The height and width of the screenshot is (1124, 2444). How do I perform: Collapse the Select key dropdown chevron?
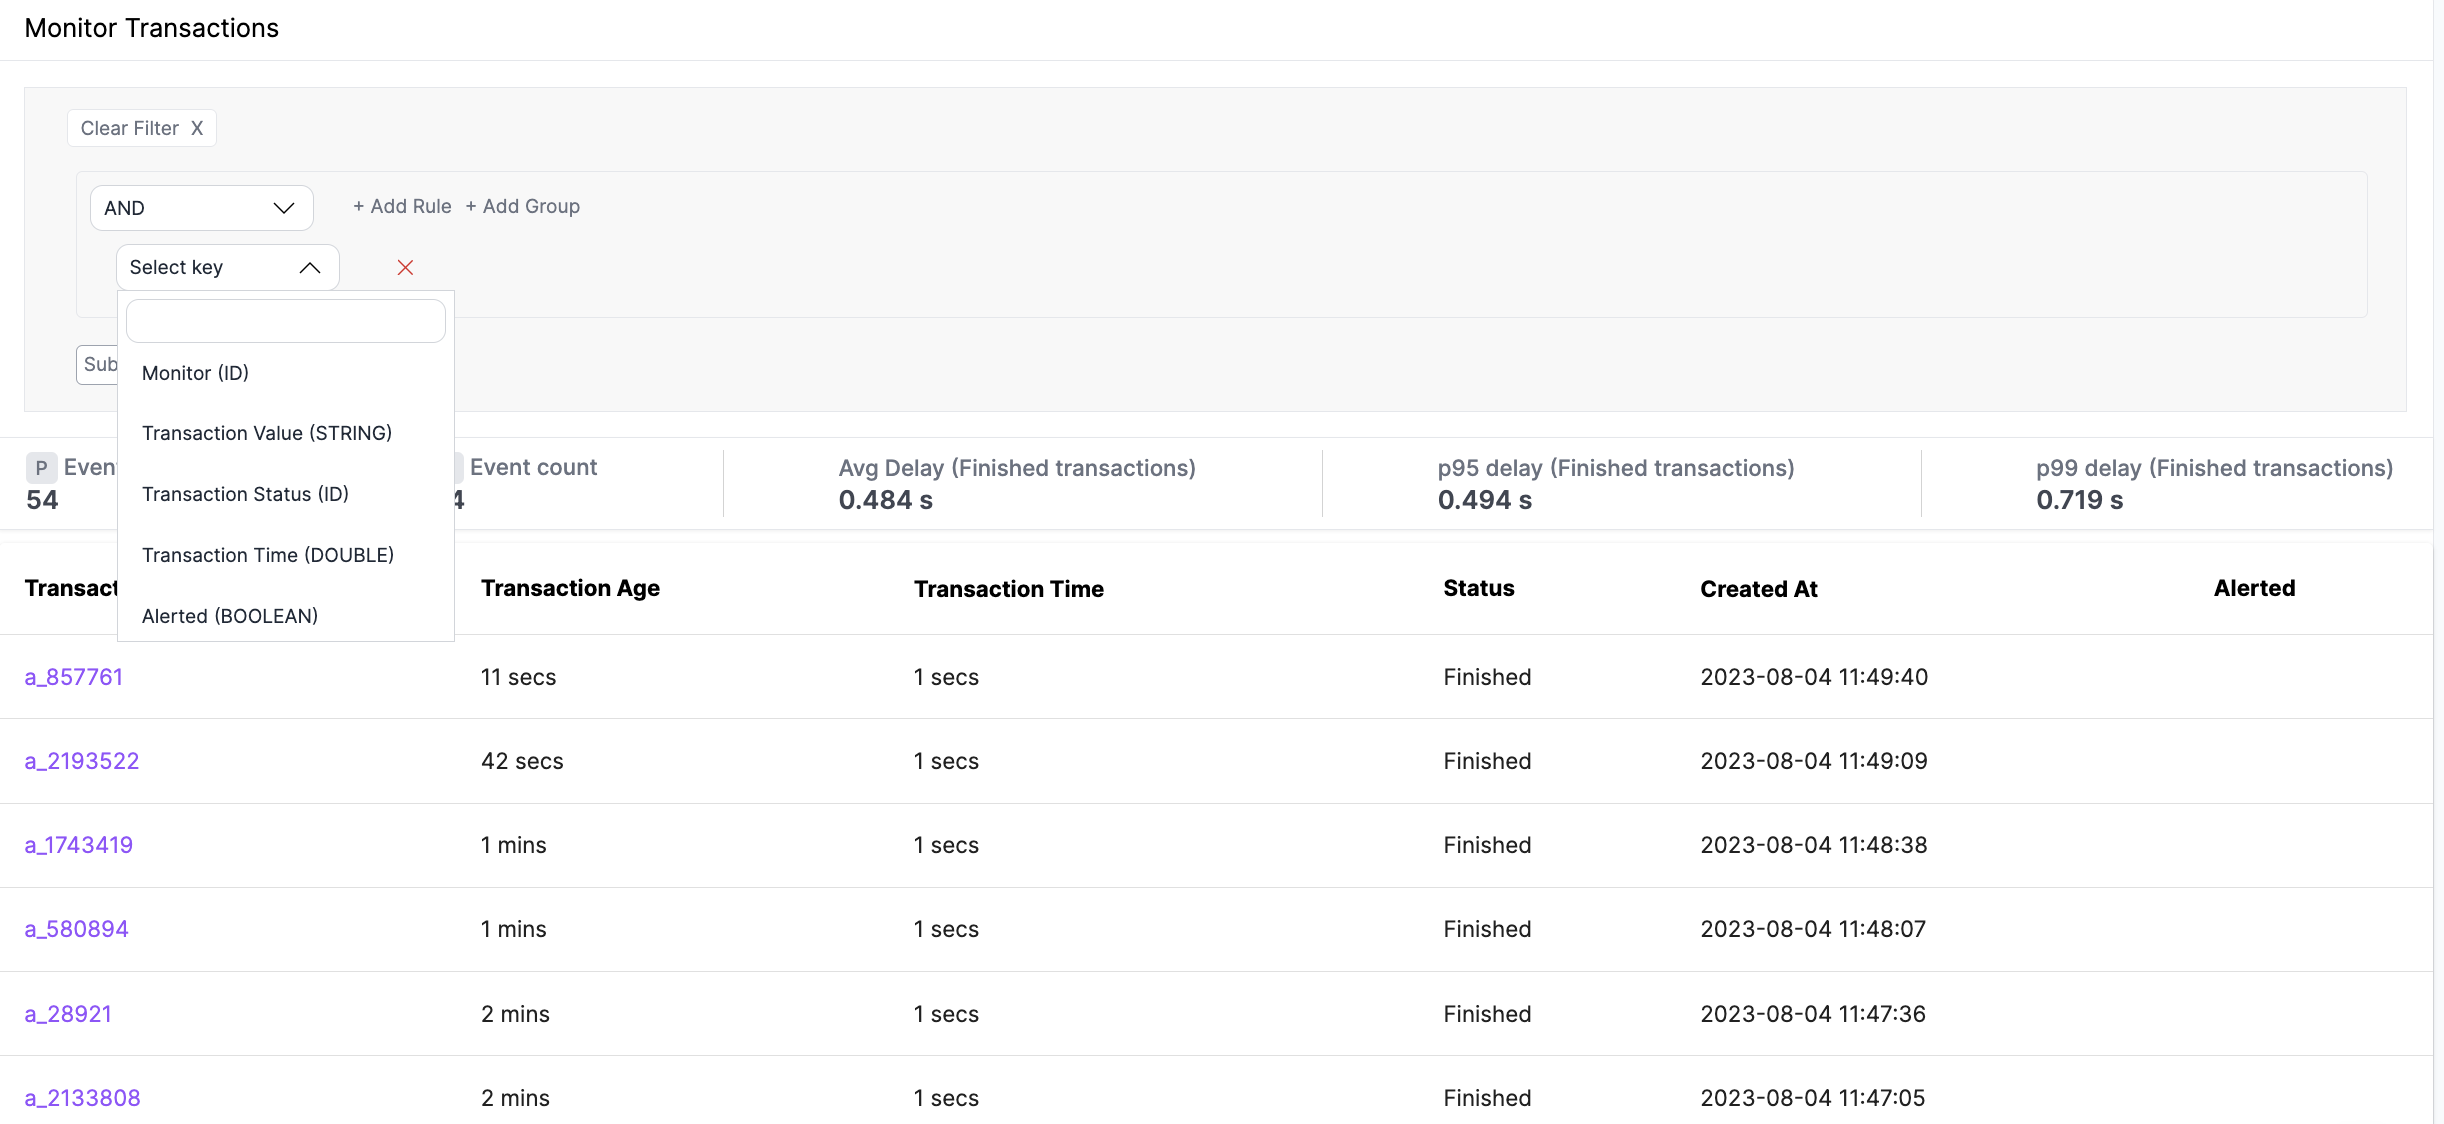click(309, 267)
